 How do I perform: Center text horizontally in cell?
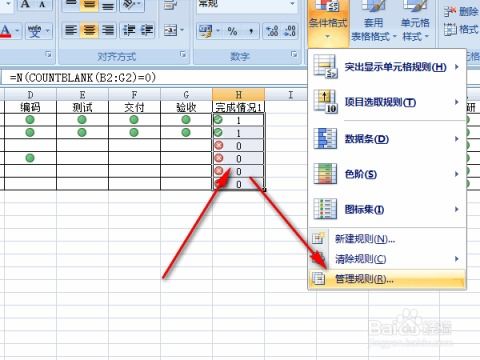(89, 31)
